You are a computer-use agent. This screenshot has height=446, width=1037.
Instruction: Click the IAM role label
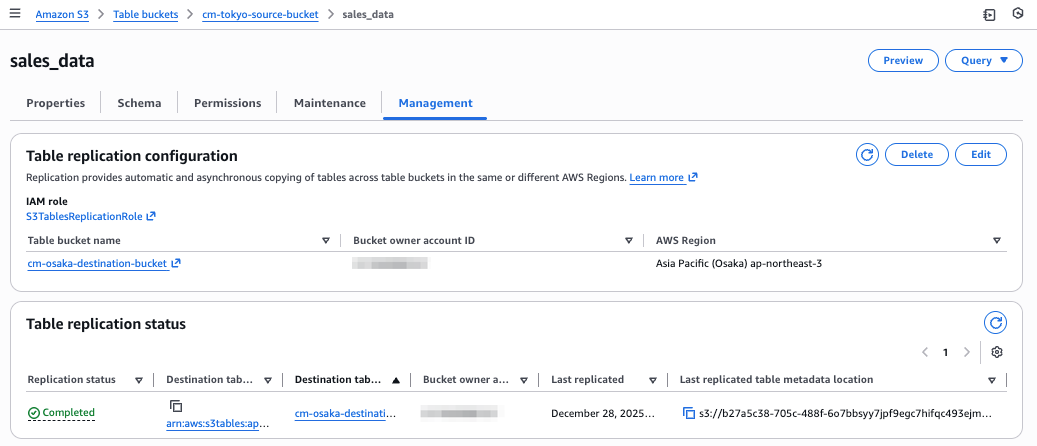point(47,201)
